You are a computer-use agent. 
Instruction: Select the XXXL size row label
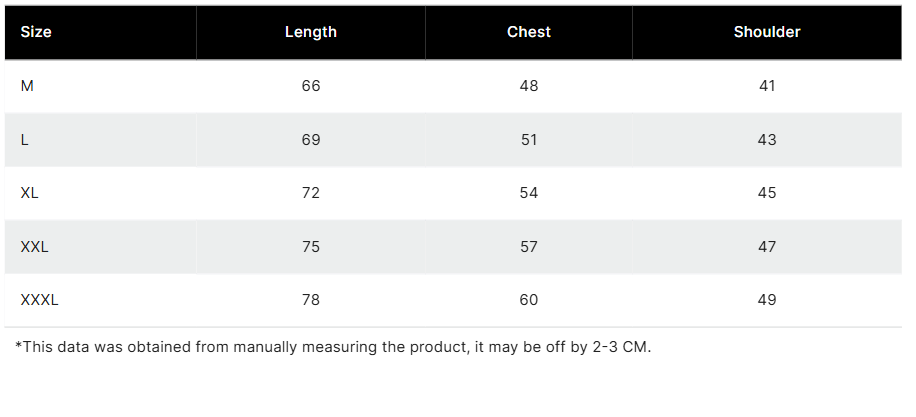[x=39, y=300]
